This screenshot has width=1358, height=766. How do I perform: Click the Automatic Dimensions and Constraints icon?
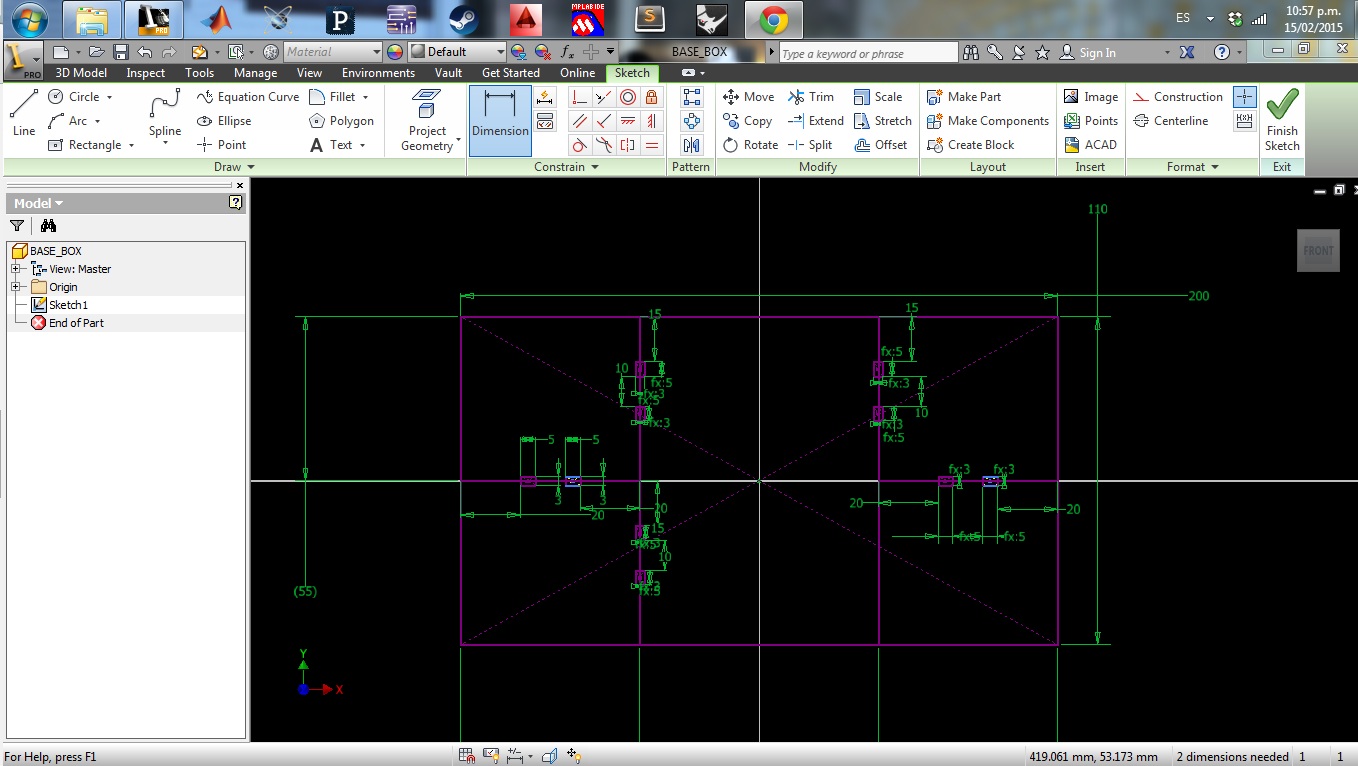coord(545,97)
